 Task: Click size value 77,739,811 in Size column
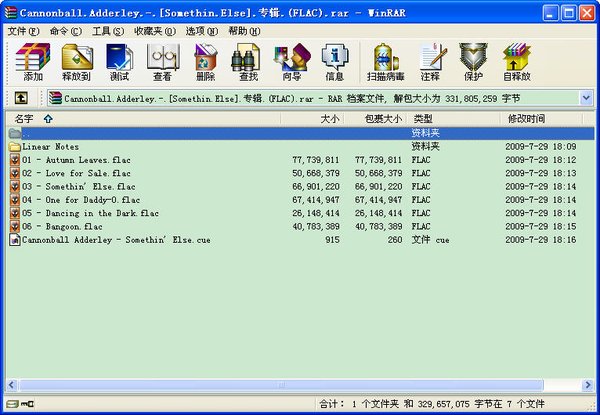[316, 160]
